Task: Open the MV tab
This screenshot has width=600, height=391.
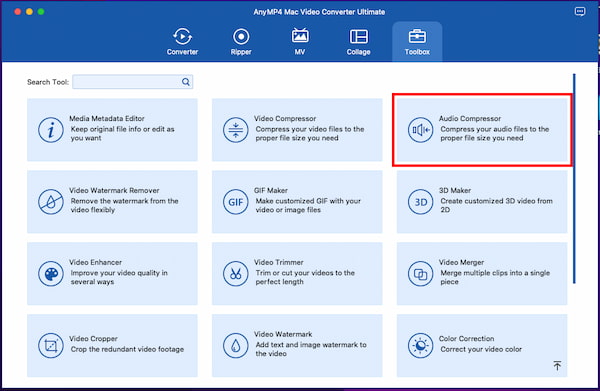Action: click(300, 41)
